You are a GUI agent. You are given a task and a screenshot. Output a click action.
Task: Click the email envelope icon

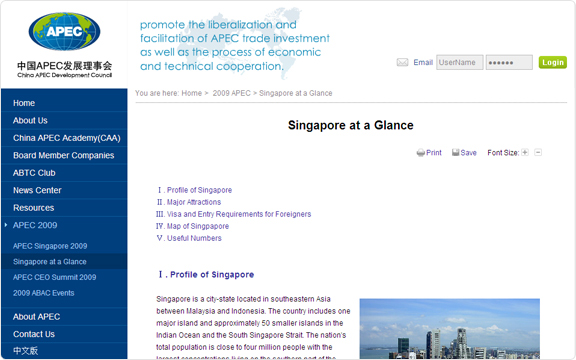point(402,62)
